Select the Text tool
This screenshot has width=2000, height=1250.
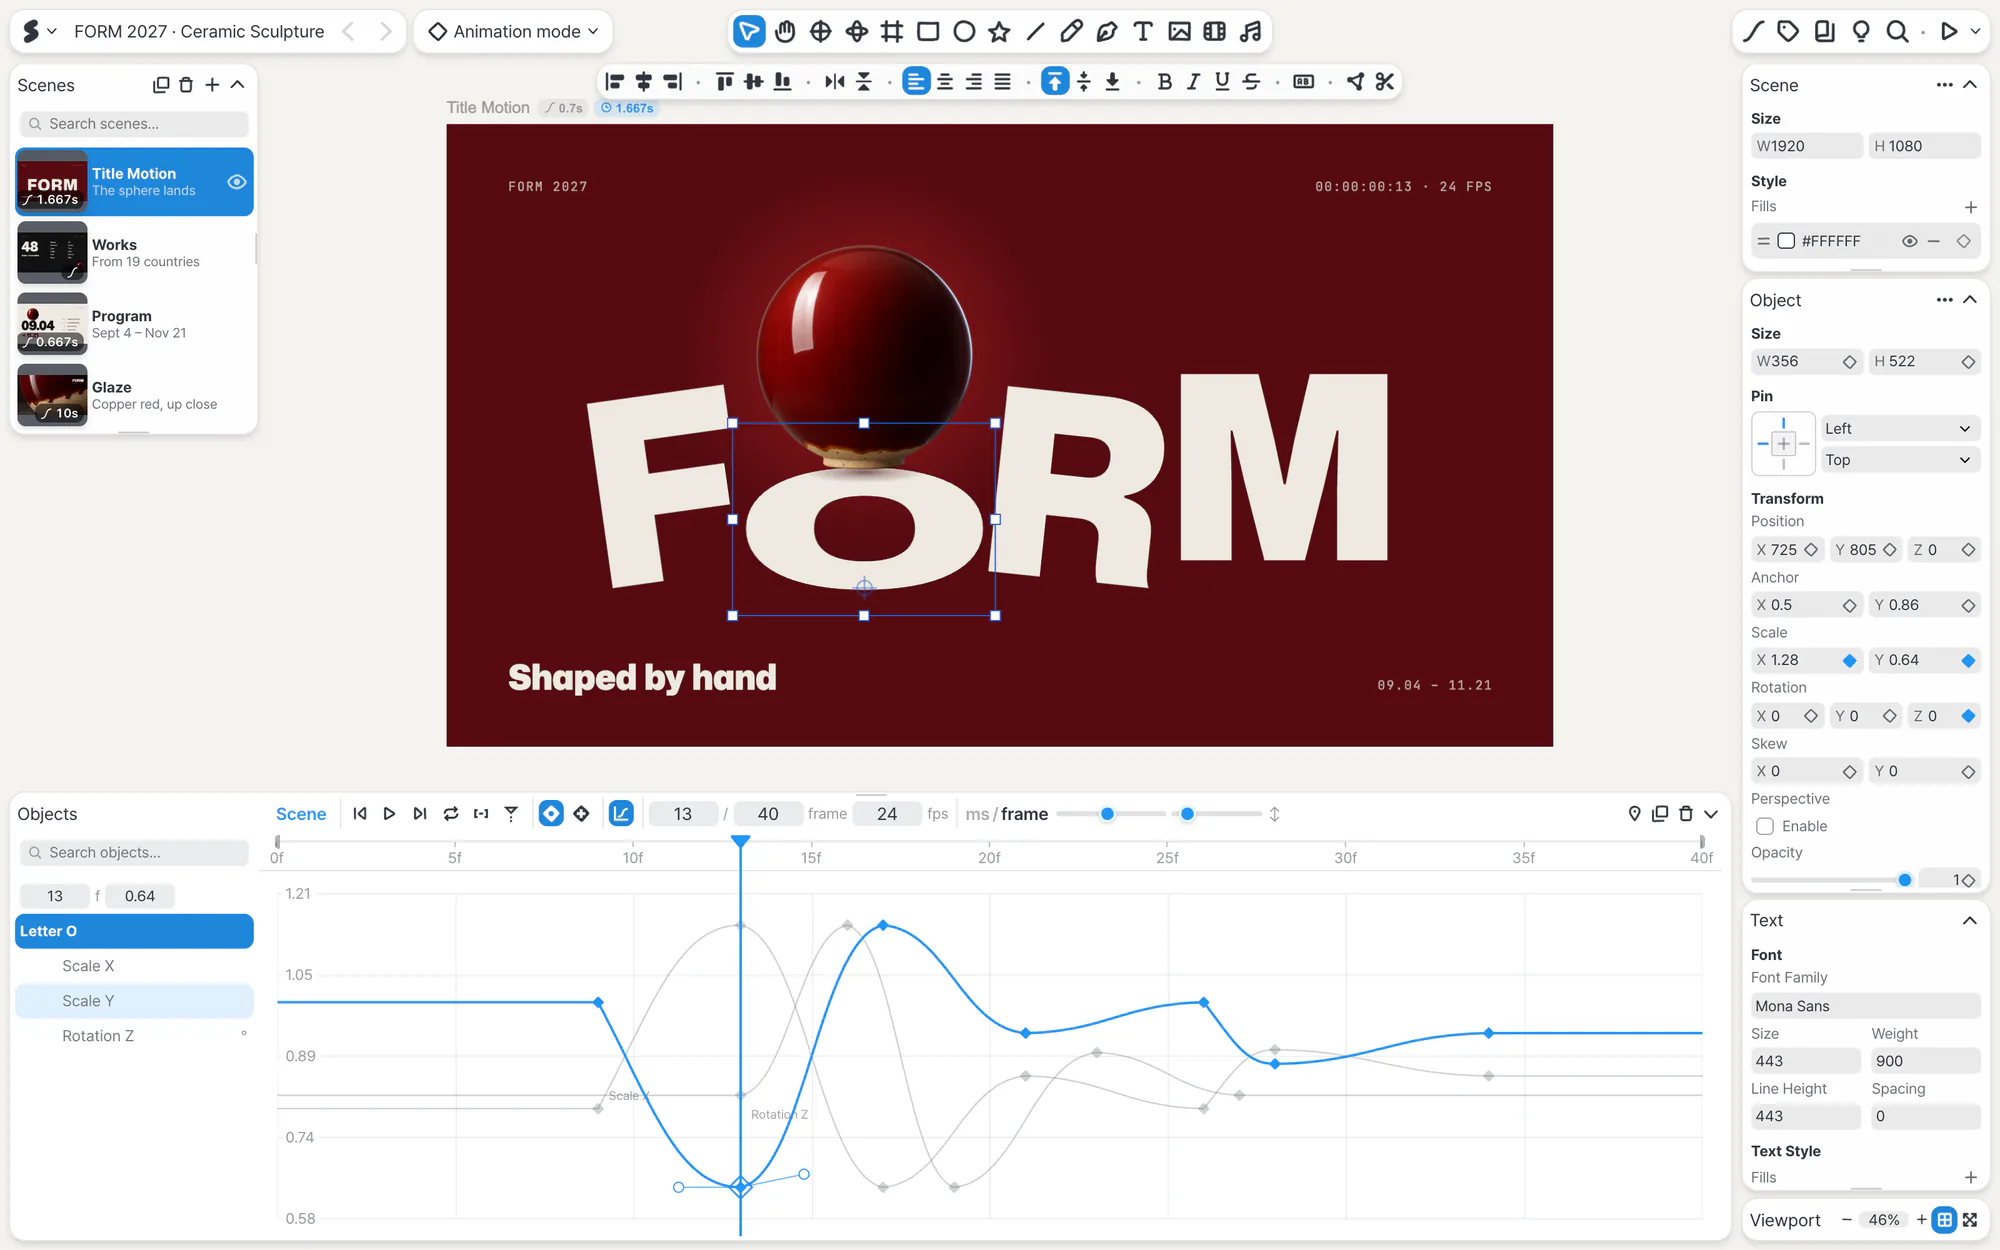click(x=1143, y=32)
